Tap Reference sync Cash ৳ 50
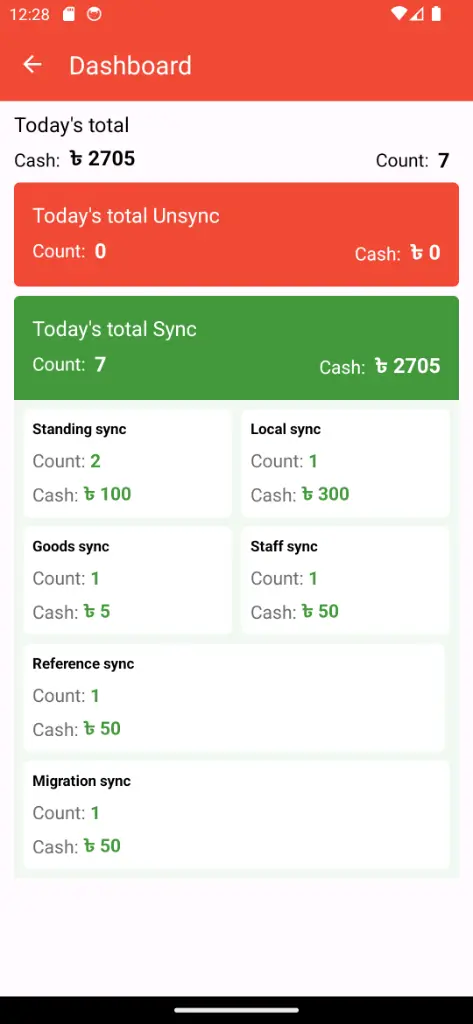Image resolution: width=473 pixels, height=1024 pixels. tap(102, 729)
